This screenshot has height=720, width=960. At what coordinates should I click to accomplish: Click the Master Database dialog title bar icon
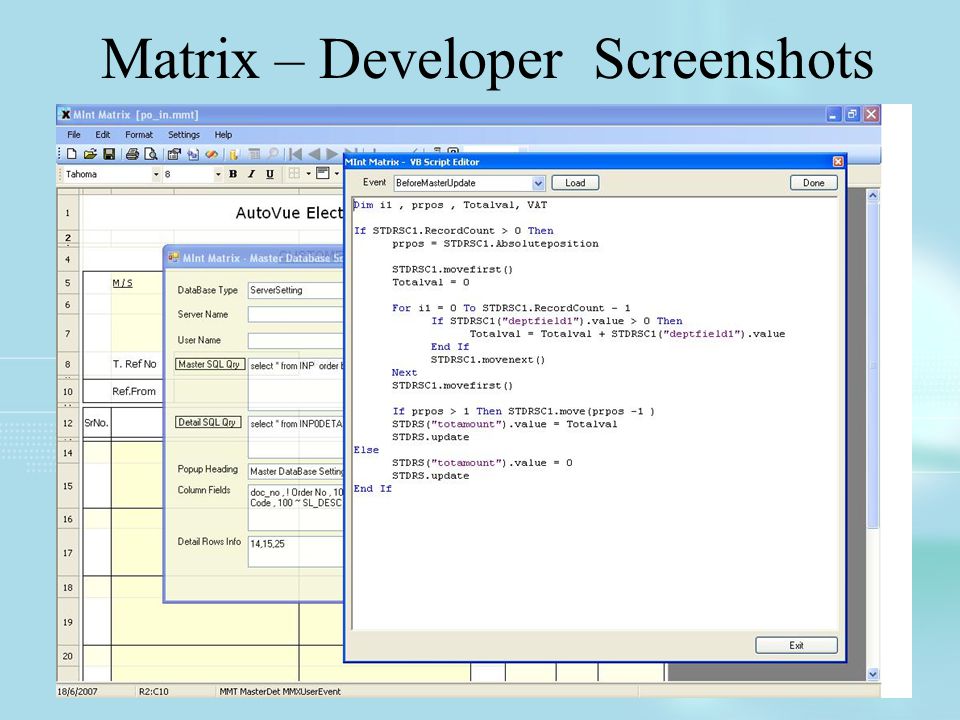[174, 257]
